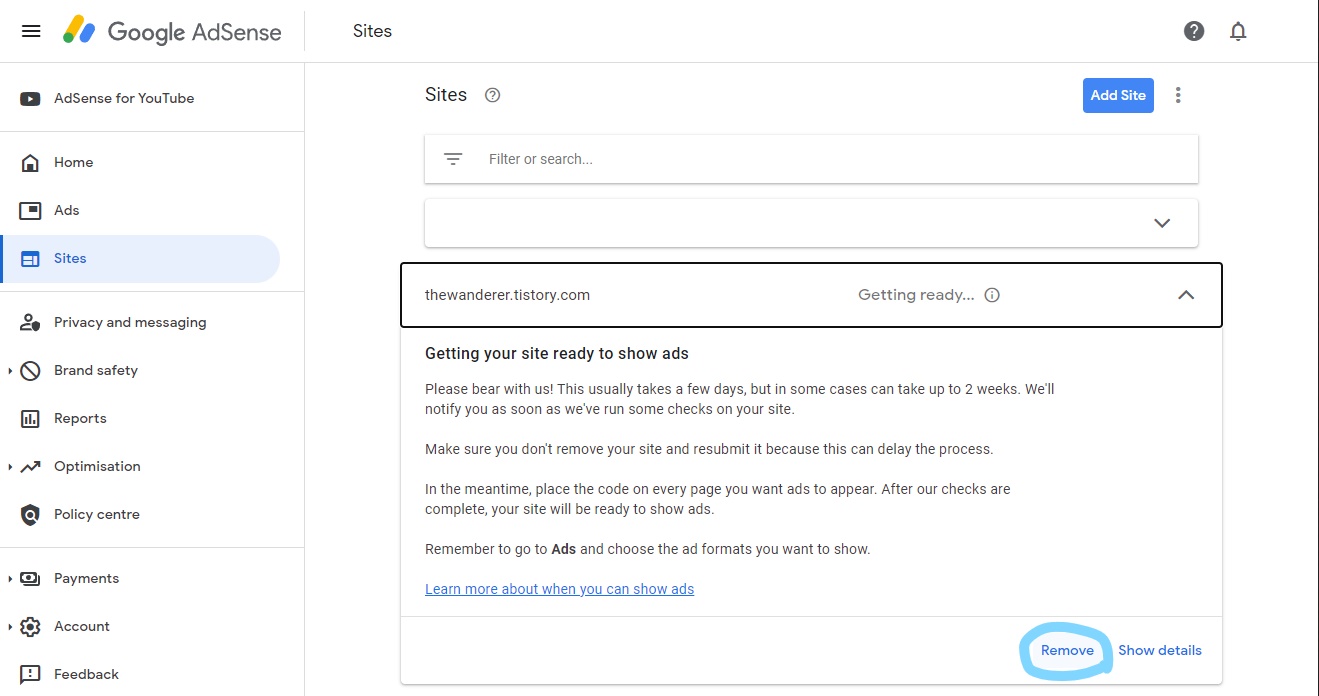Screen dimensions: 1319x696
Task: Click the Privacy and messaging icon
Action: point(30,322)
